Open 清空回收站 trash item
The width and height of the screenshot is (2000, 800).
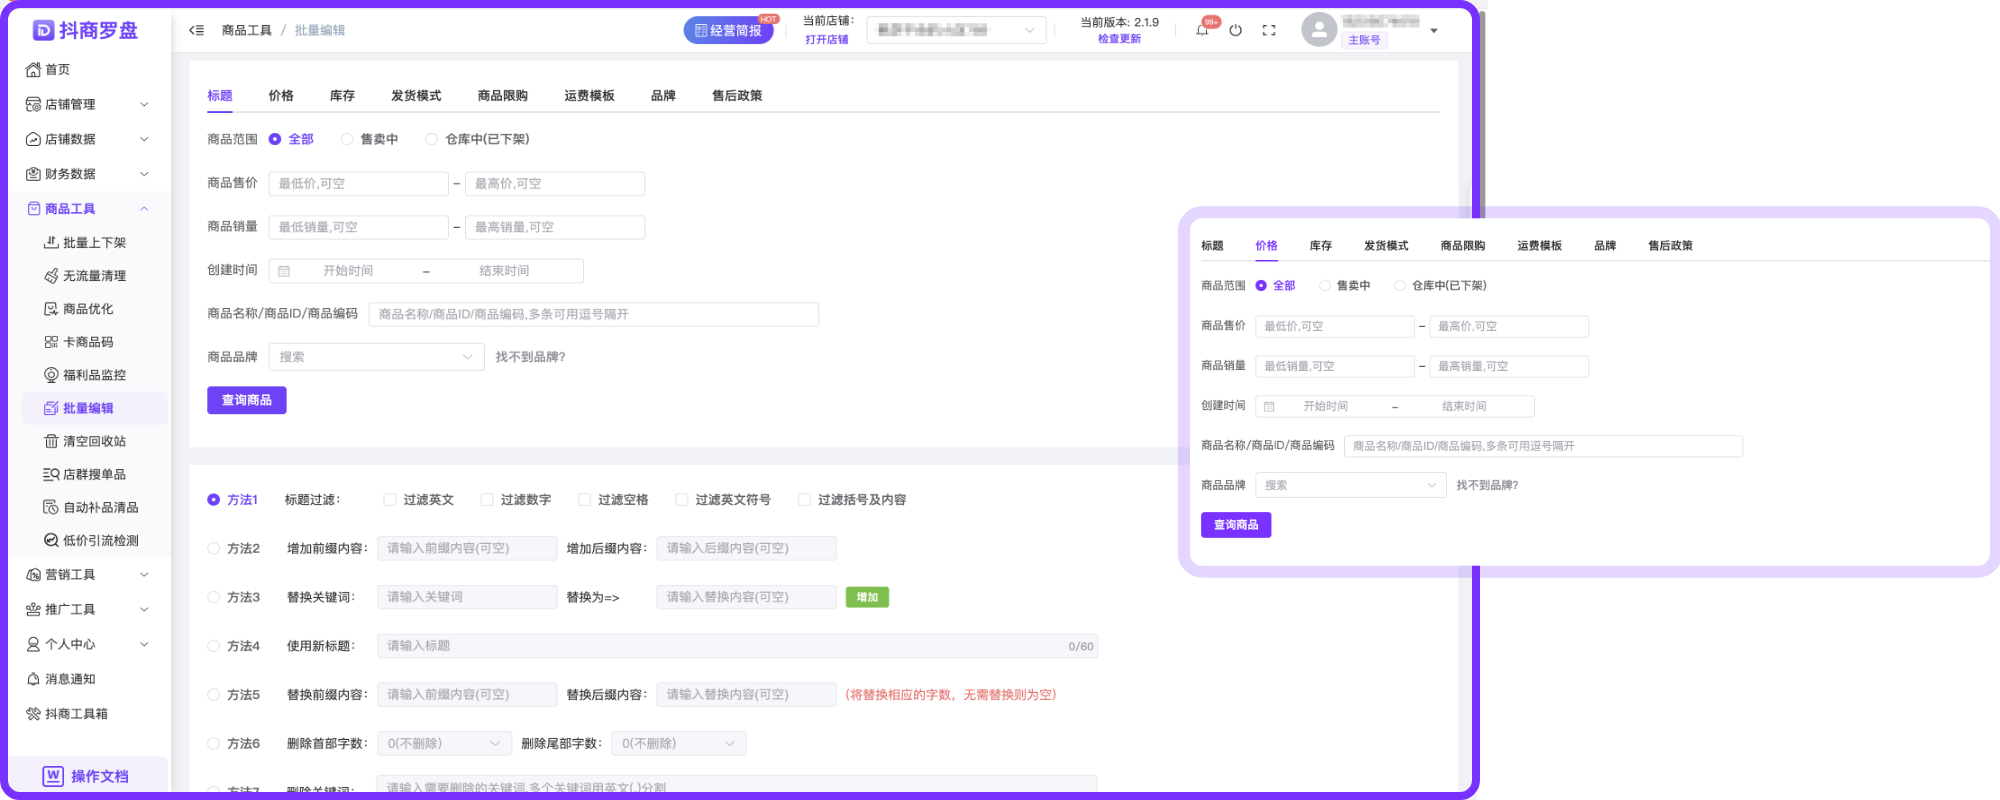(x=94, y=441)
